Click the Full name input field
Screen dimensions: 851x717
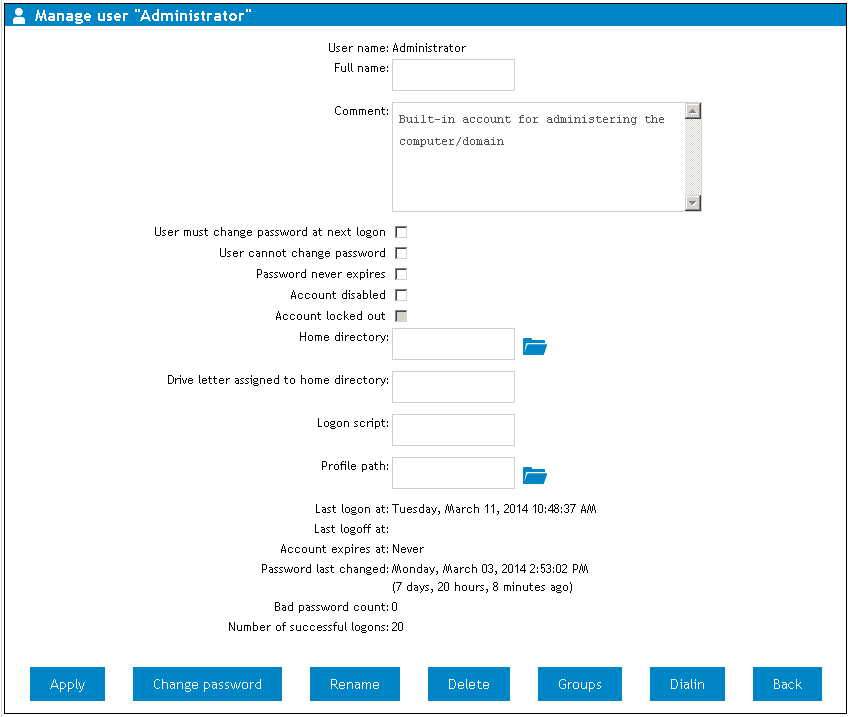[453, 75]
